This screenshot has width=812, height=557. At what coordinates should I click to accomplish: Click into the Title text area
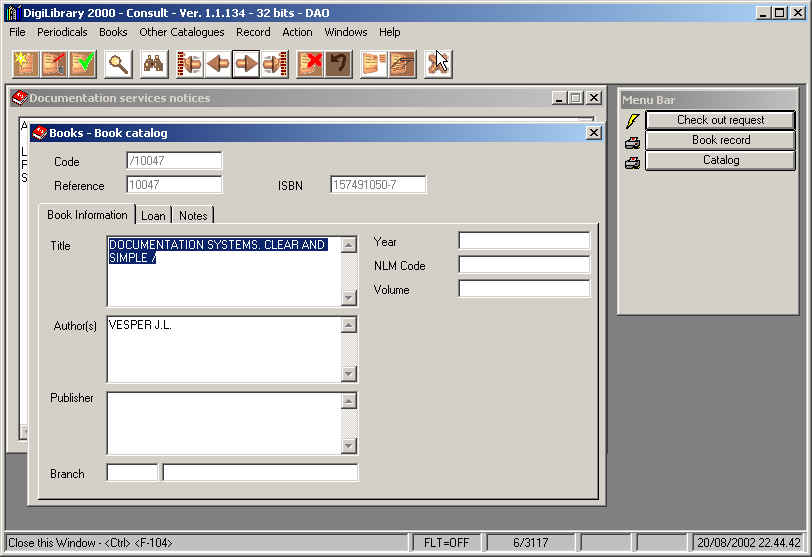[224, 271]
